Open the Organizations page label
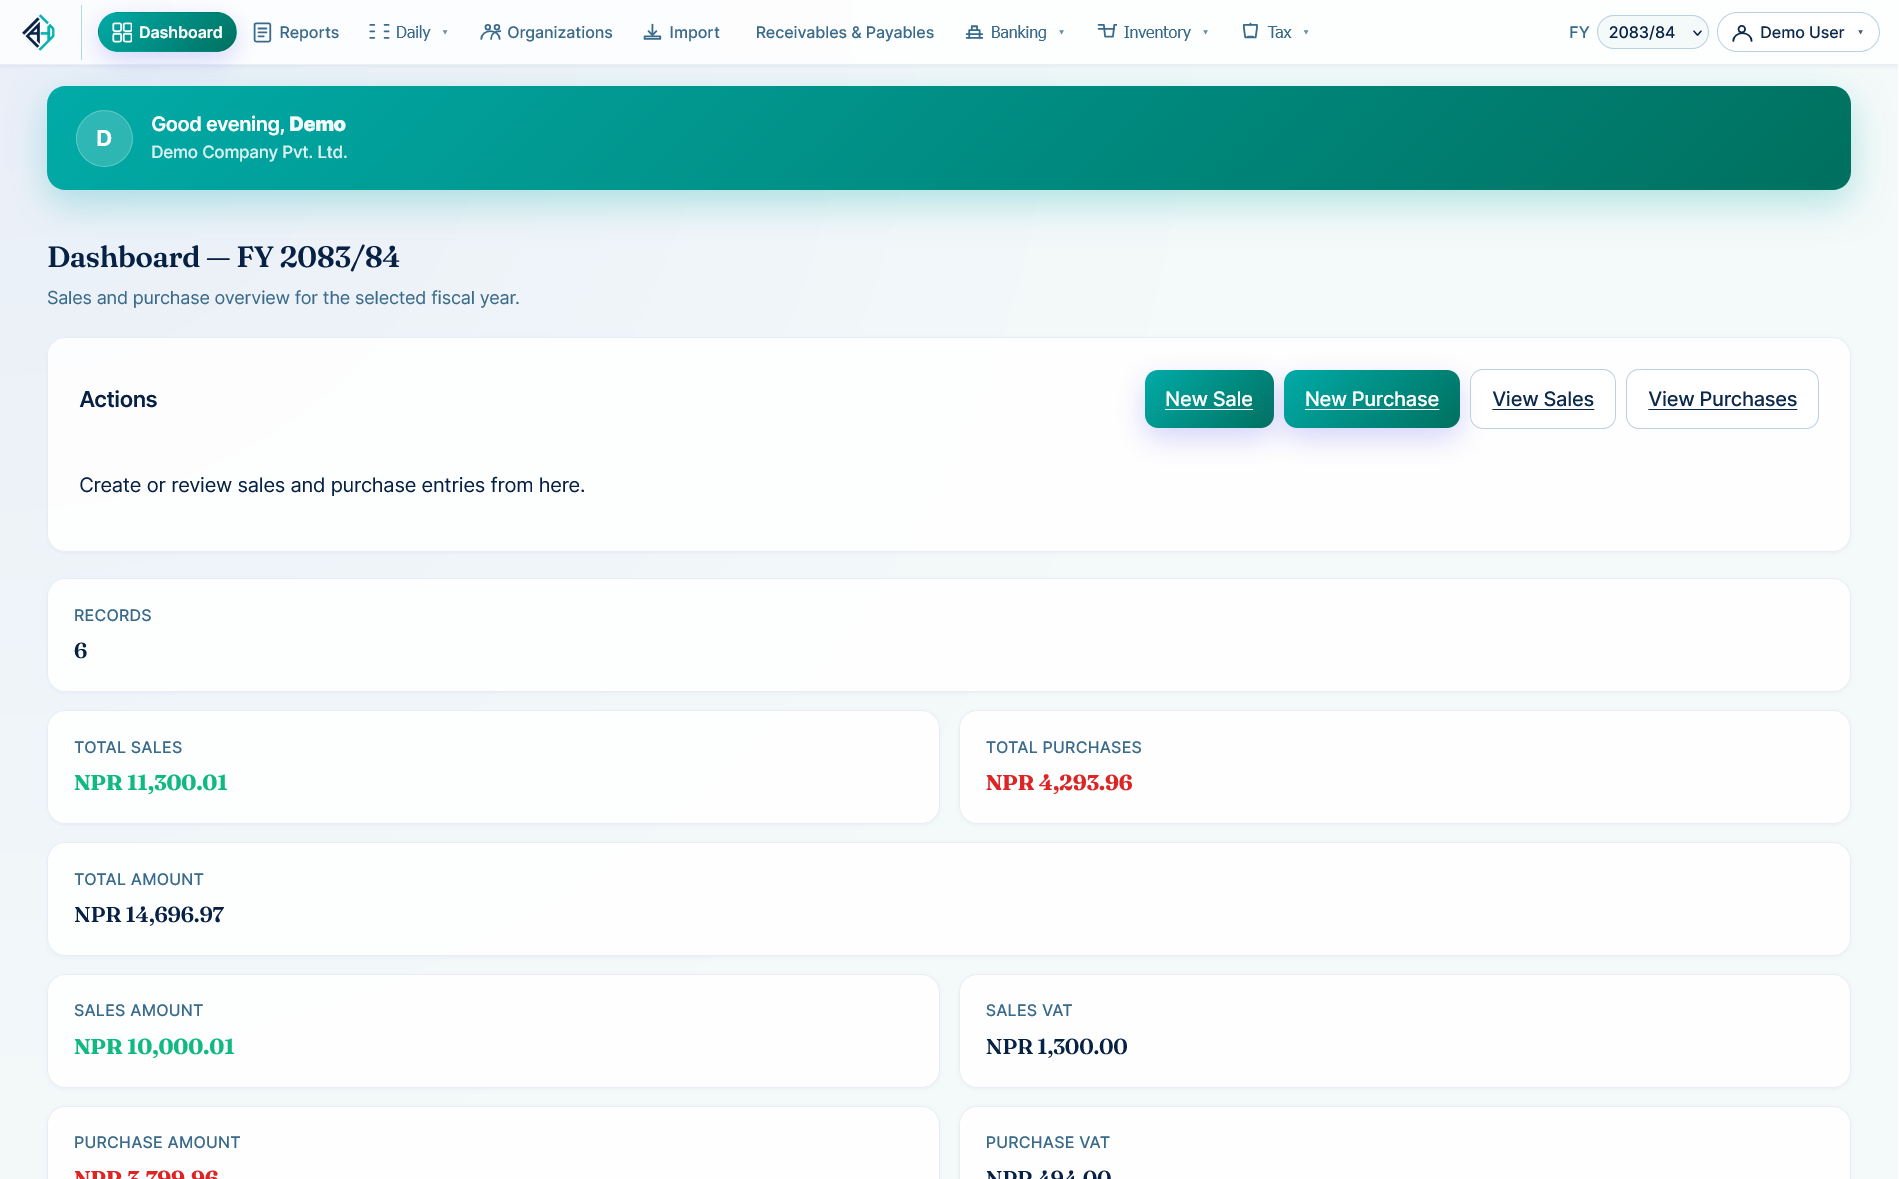The image size is (1899, 1179). (559, 32)
